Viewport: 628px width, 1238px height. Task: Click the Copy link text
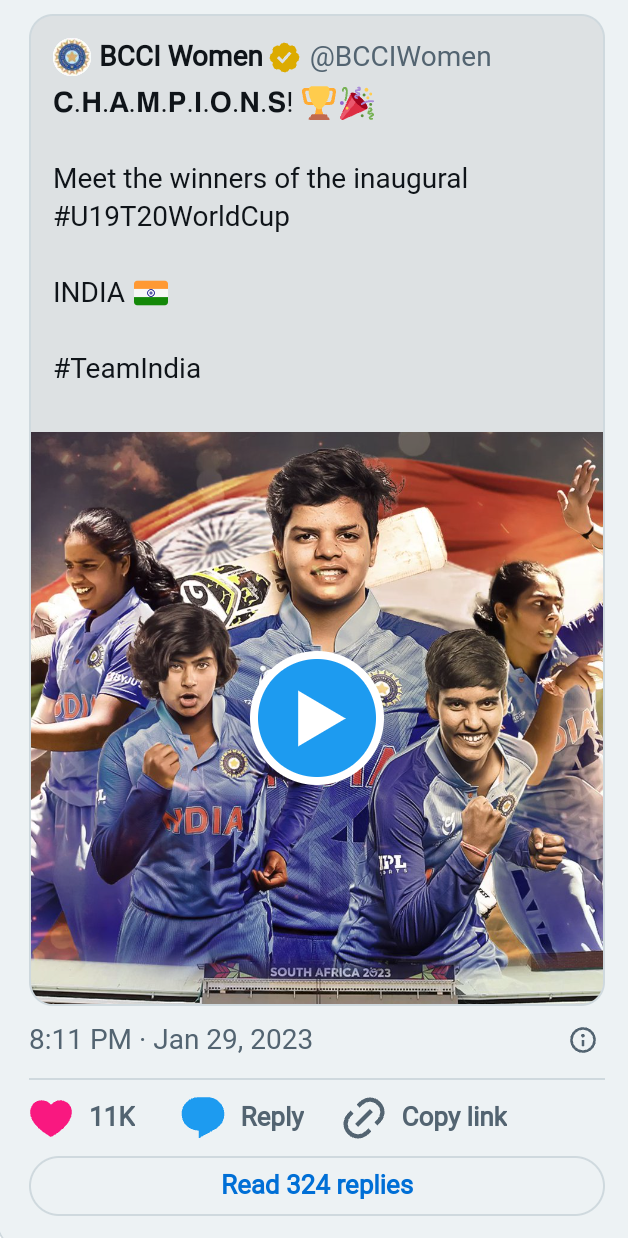click(x=455, y=1117)
